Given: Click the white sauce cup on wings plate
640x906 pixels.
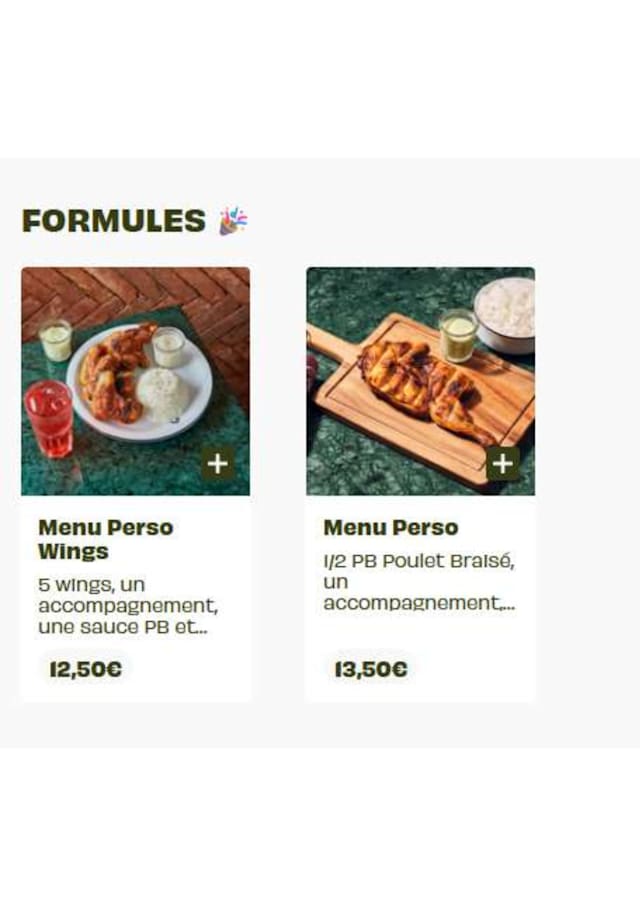Looking at the screenshot, I should click(168, 347).
